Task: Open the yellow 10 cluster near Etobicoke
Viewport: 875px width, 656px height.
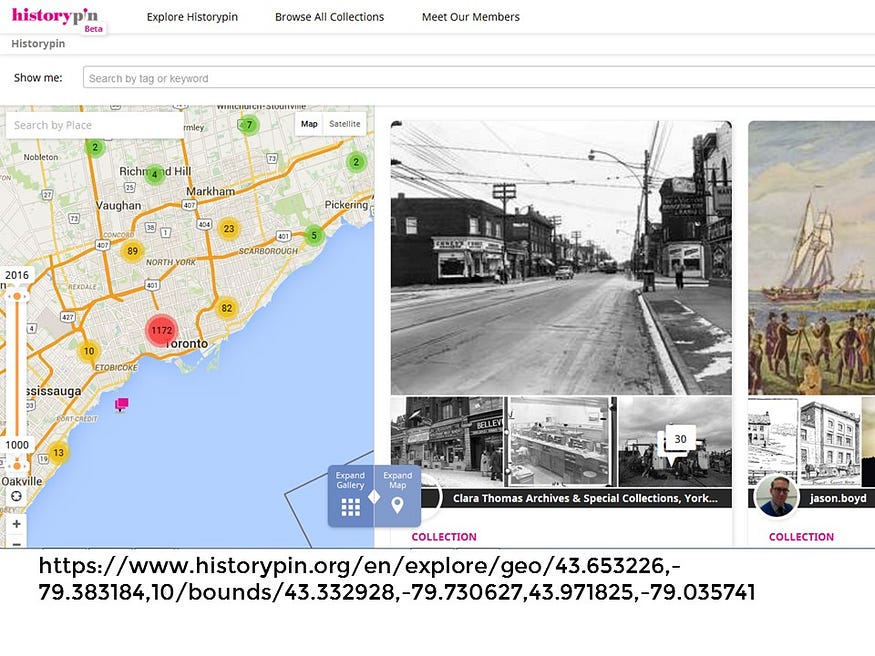Action: pyautogui.click(x=89, y=351)
